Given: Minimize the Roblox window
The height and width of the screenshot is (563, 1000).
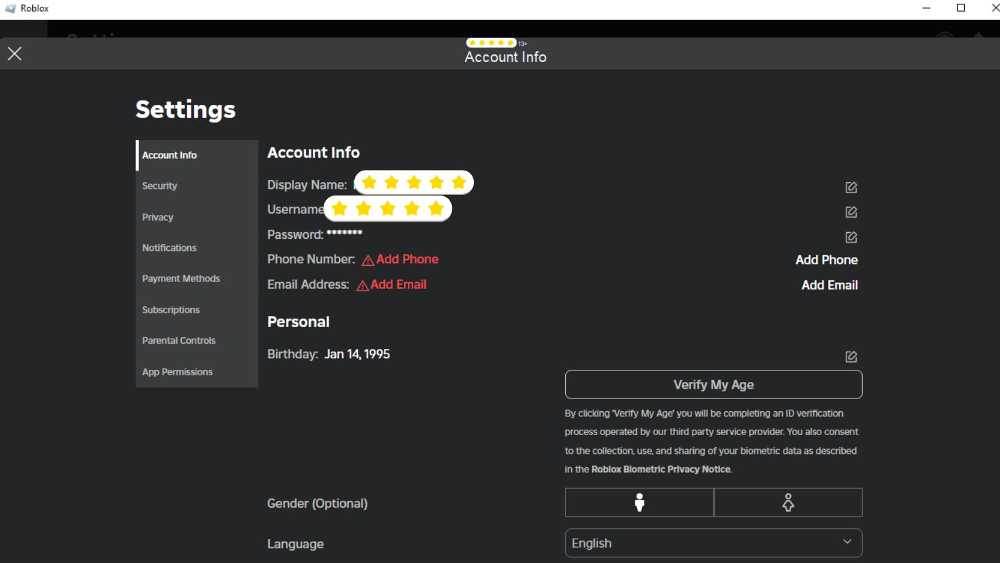Looking at the screenshot, I should tap(926, 8).
